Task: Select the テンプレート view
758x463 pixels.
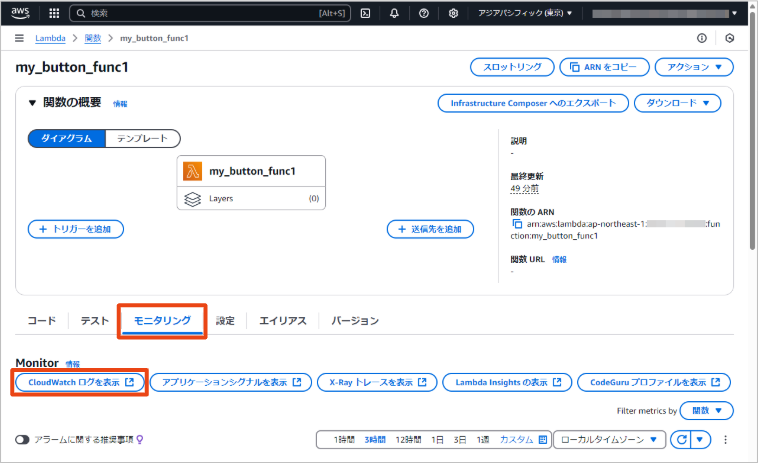Action: 143,138
